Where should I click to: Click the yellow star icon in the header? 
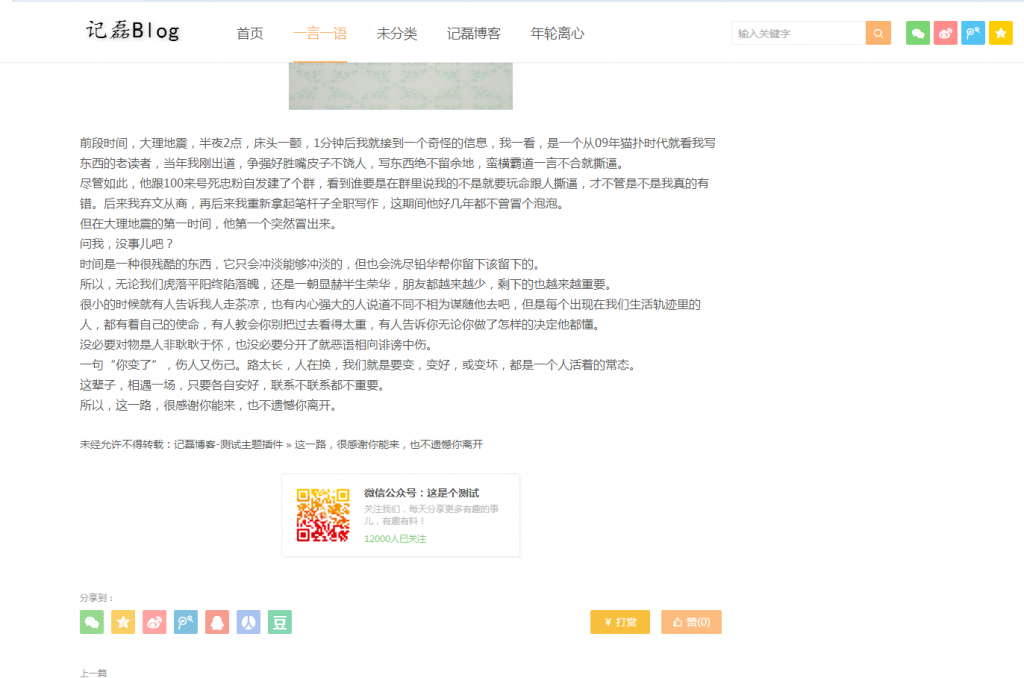pyautogui.click(x=1000, y=33)
